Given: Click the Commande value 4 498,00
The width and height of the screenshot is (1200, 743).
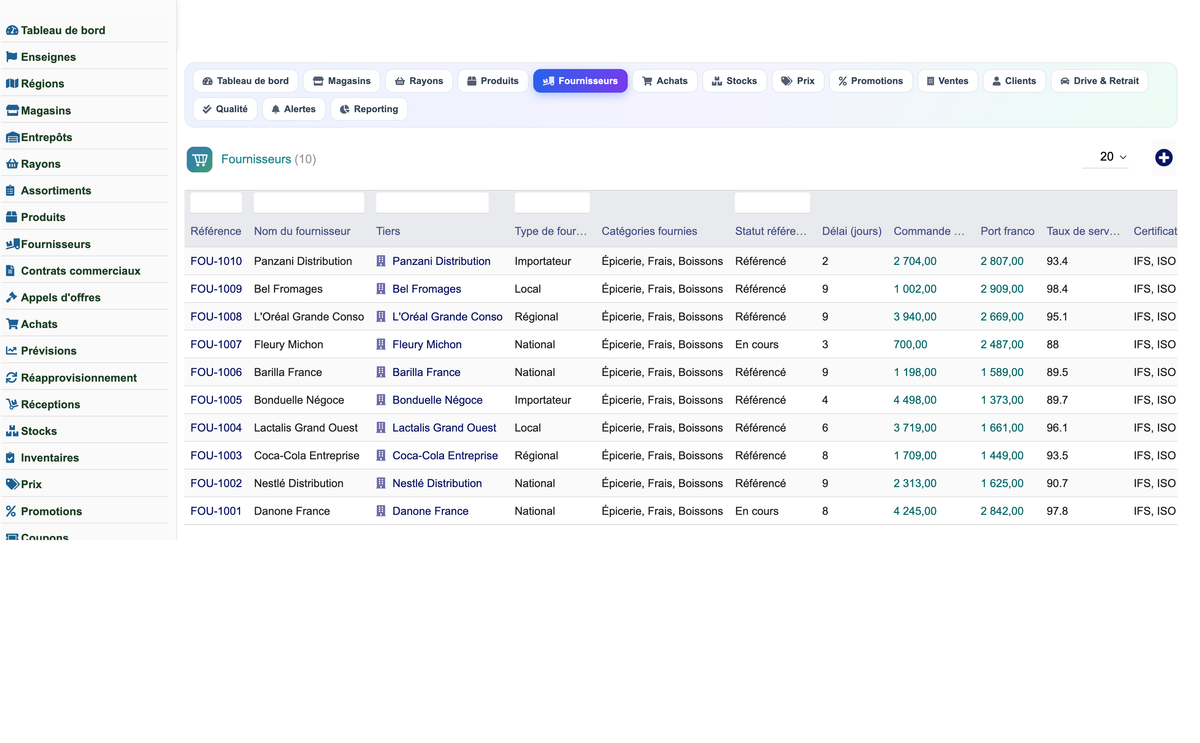Looking at the screenshot, I should 915,400.
